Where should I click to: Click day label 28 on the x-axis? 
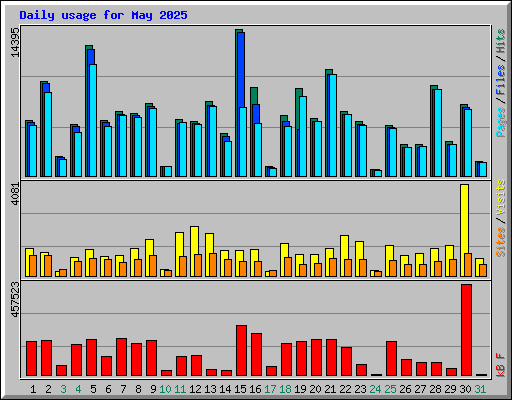tap(435, 389)
